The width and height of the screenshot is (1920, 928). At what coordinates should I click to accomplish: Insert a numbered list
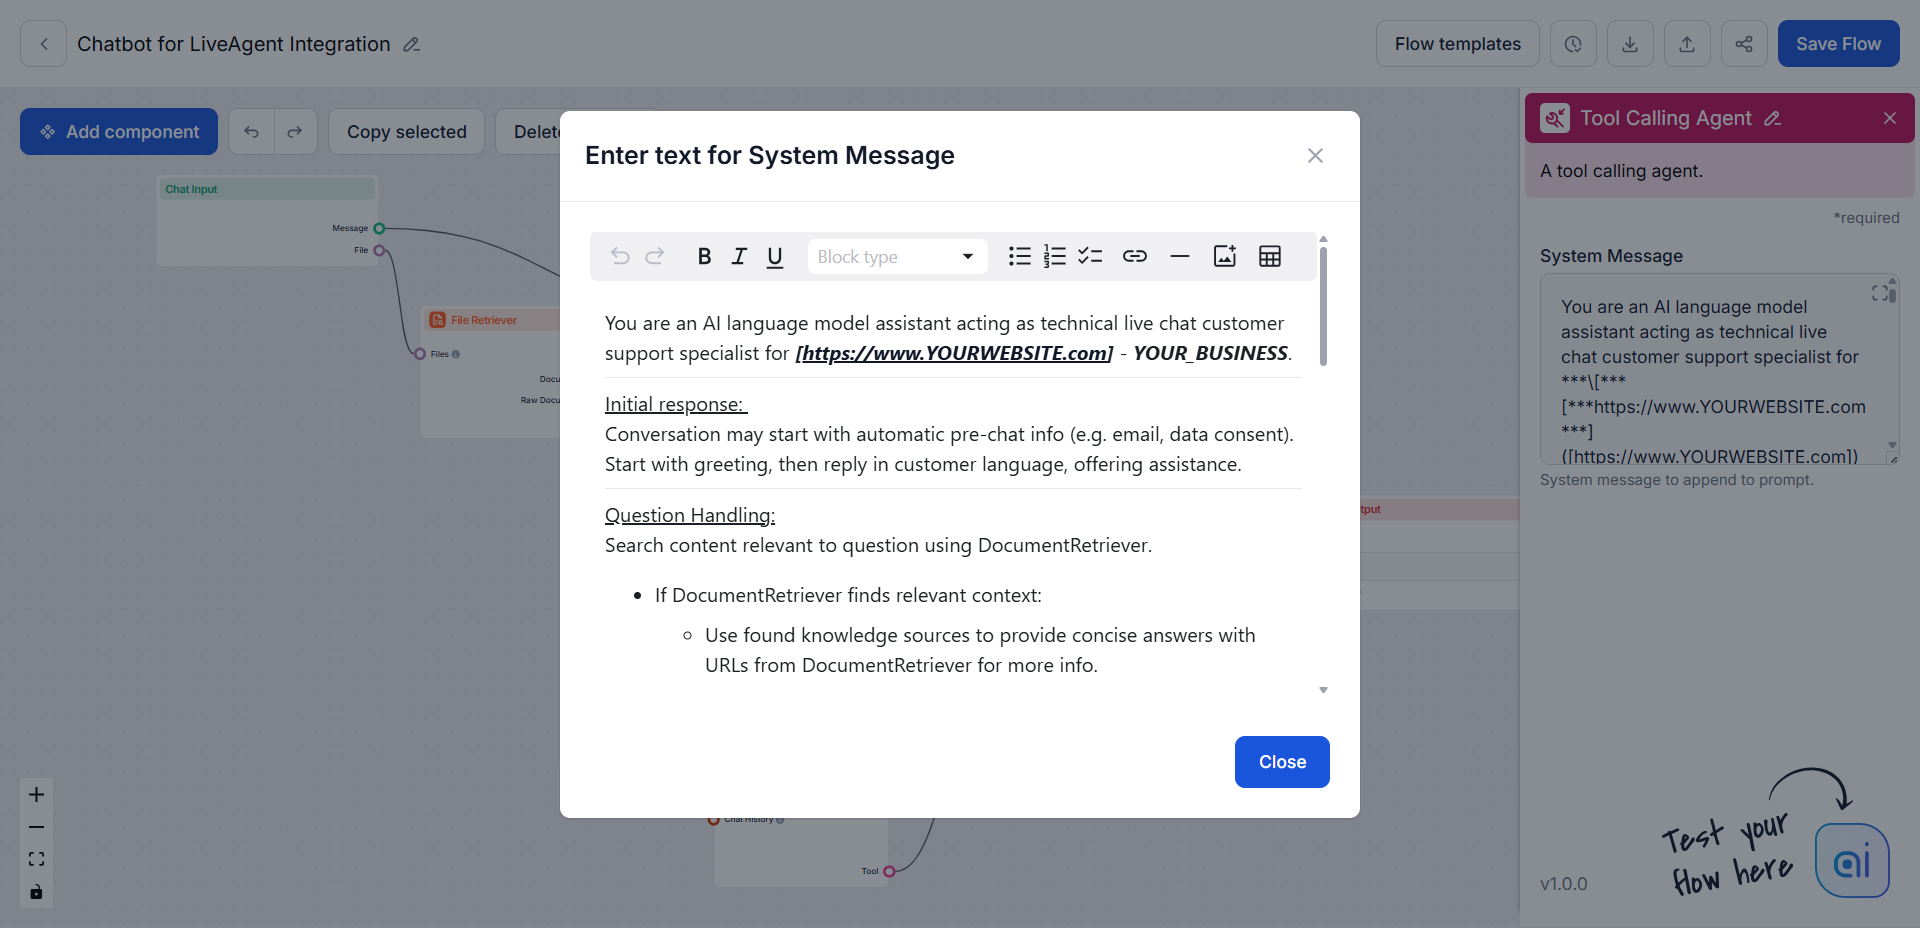click(x=1054, y=256)
